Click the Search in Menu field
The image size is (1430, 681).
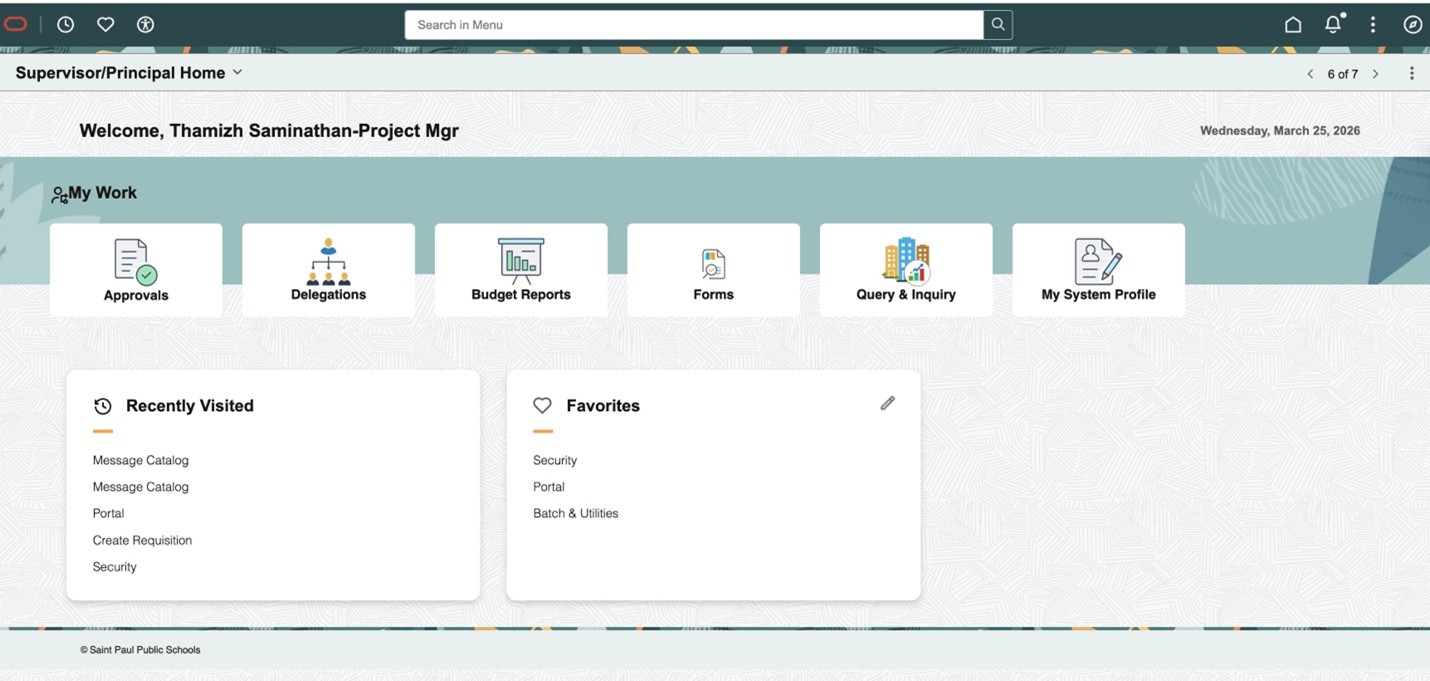694,24
